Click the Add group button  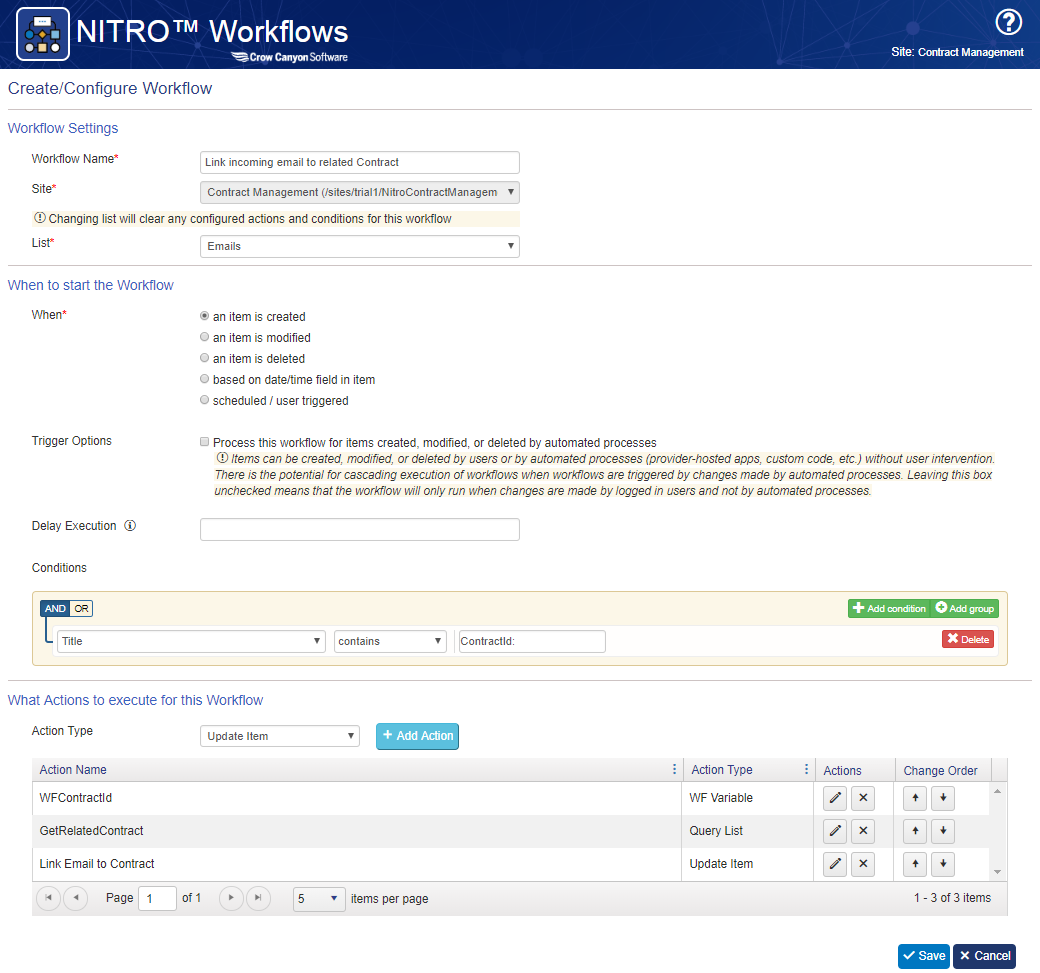[x=964, y=608]
